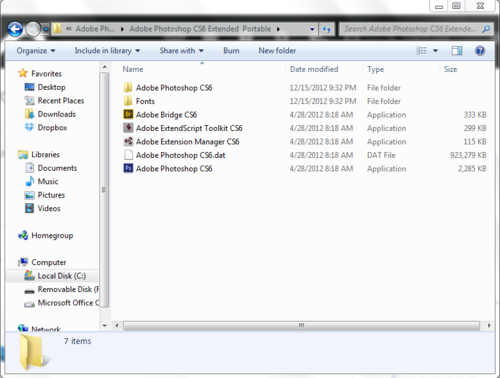Image resolution: width=500 pixels, height=378 pixels.
Task: Expand the arrow after Adobe Ph... breadcrumb
Action: pyautogui.click(x=122, y=29)
